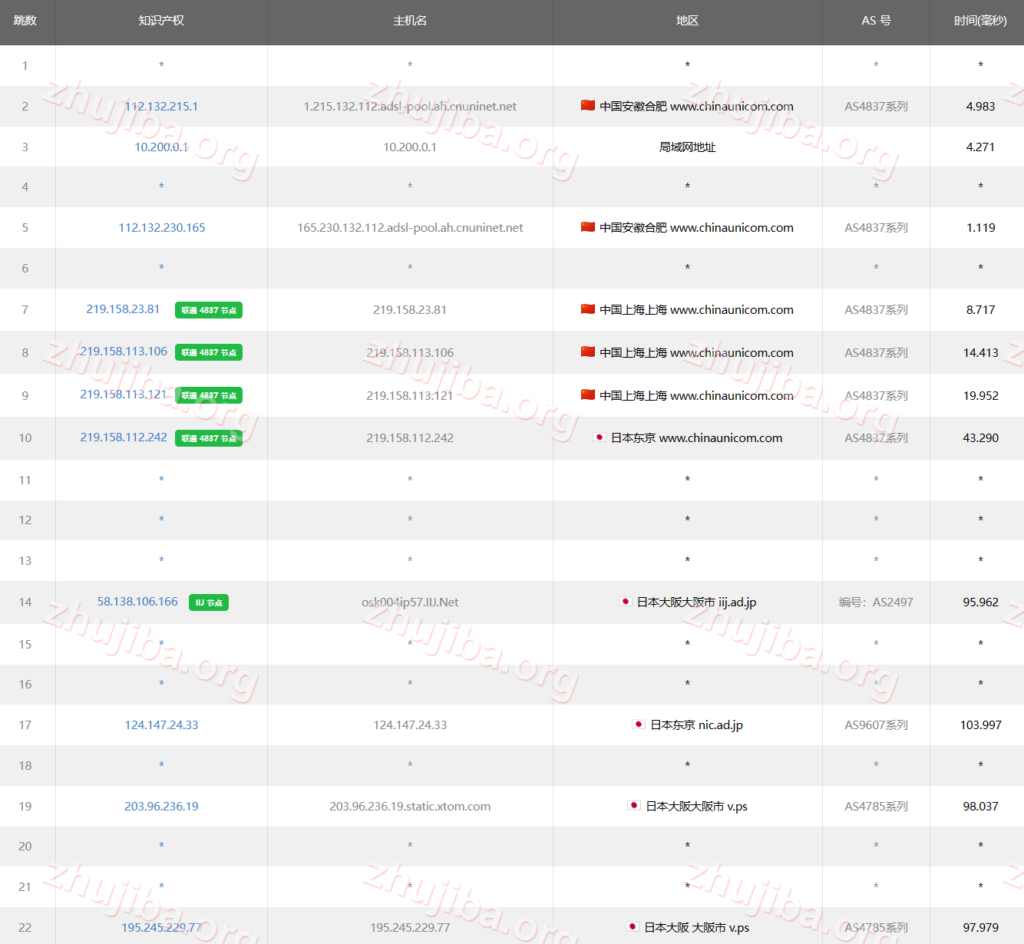Open the IP link 58.138.106.166

click(x=137, y=602)
